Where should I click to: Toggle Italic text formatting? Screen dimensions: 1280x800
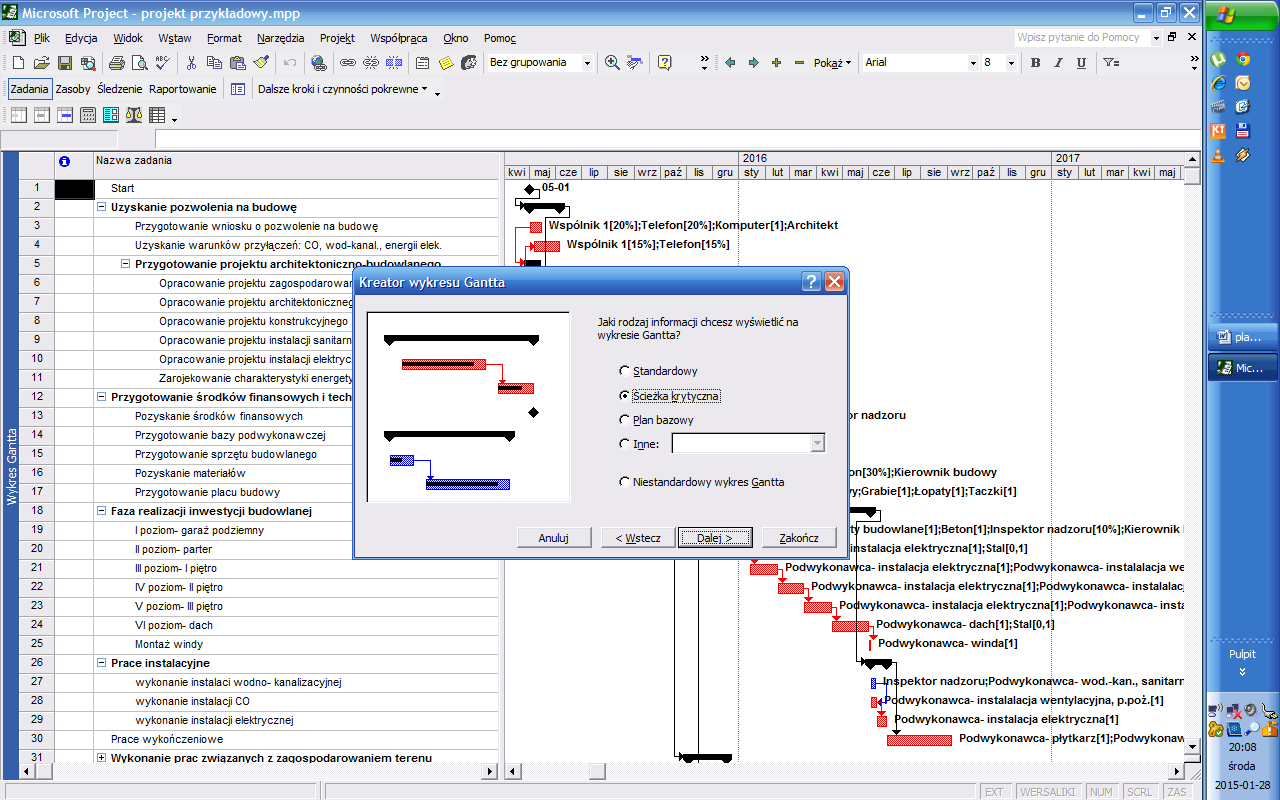click(x=1059, y=63)
